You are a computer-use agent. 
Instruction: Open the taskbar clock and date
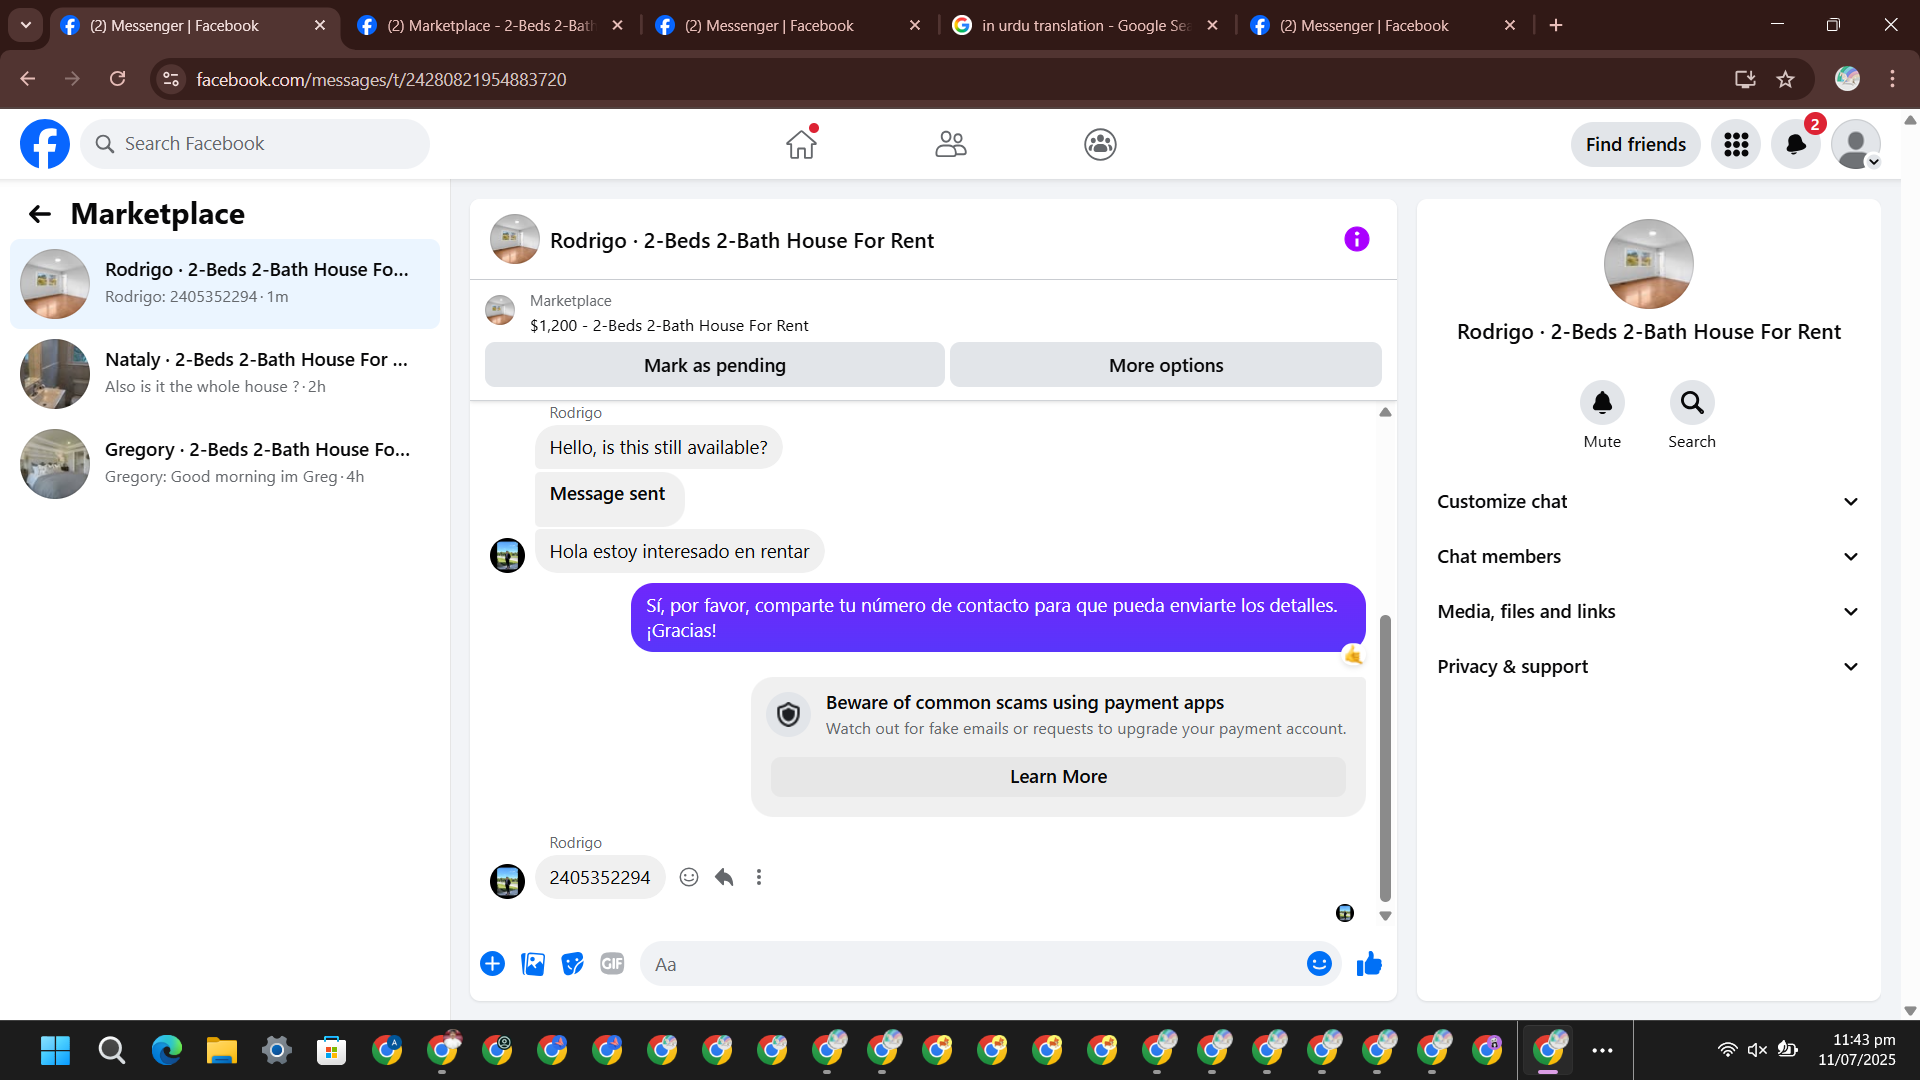1857,1050
